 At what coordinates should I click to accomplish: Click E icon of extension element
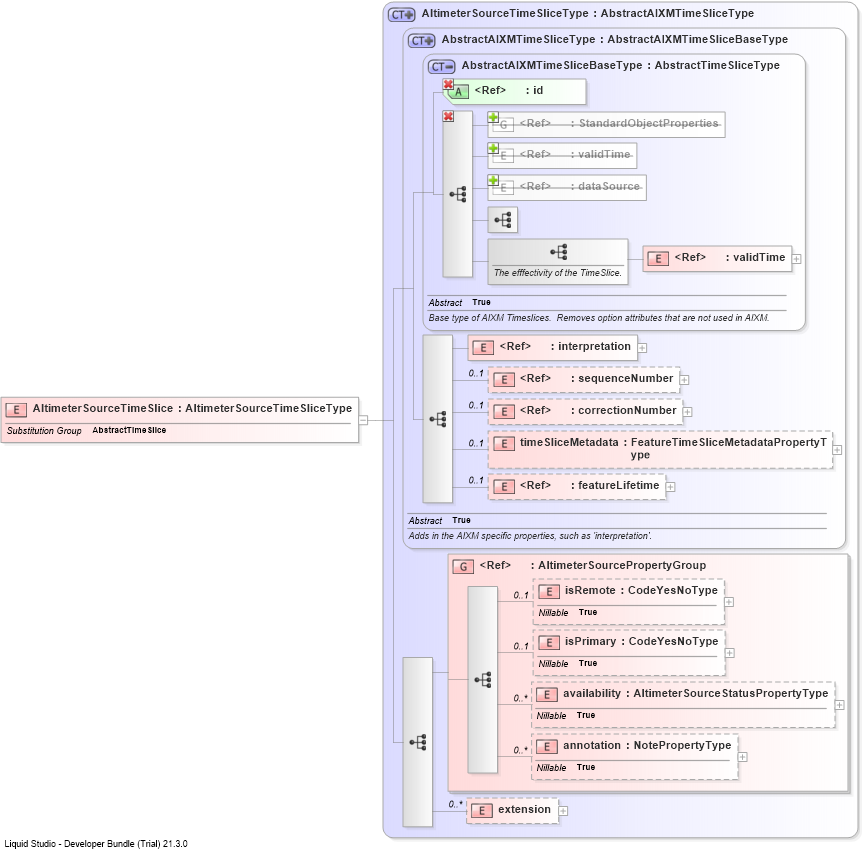(482, 811)
